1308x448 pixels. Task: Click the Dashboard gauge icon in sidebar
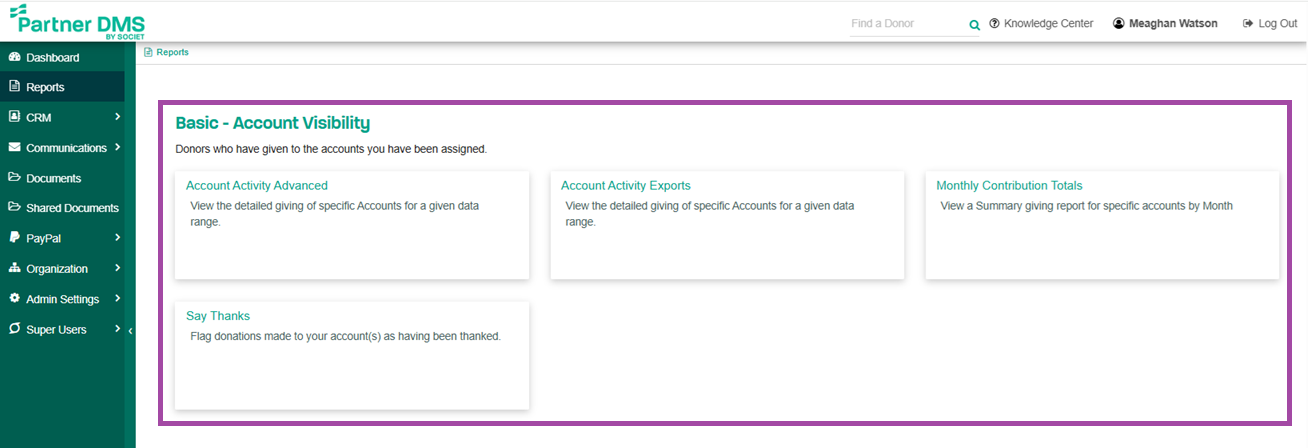pos(14,57)
